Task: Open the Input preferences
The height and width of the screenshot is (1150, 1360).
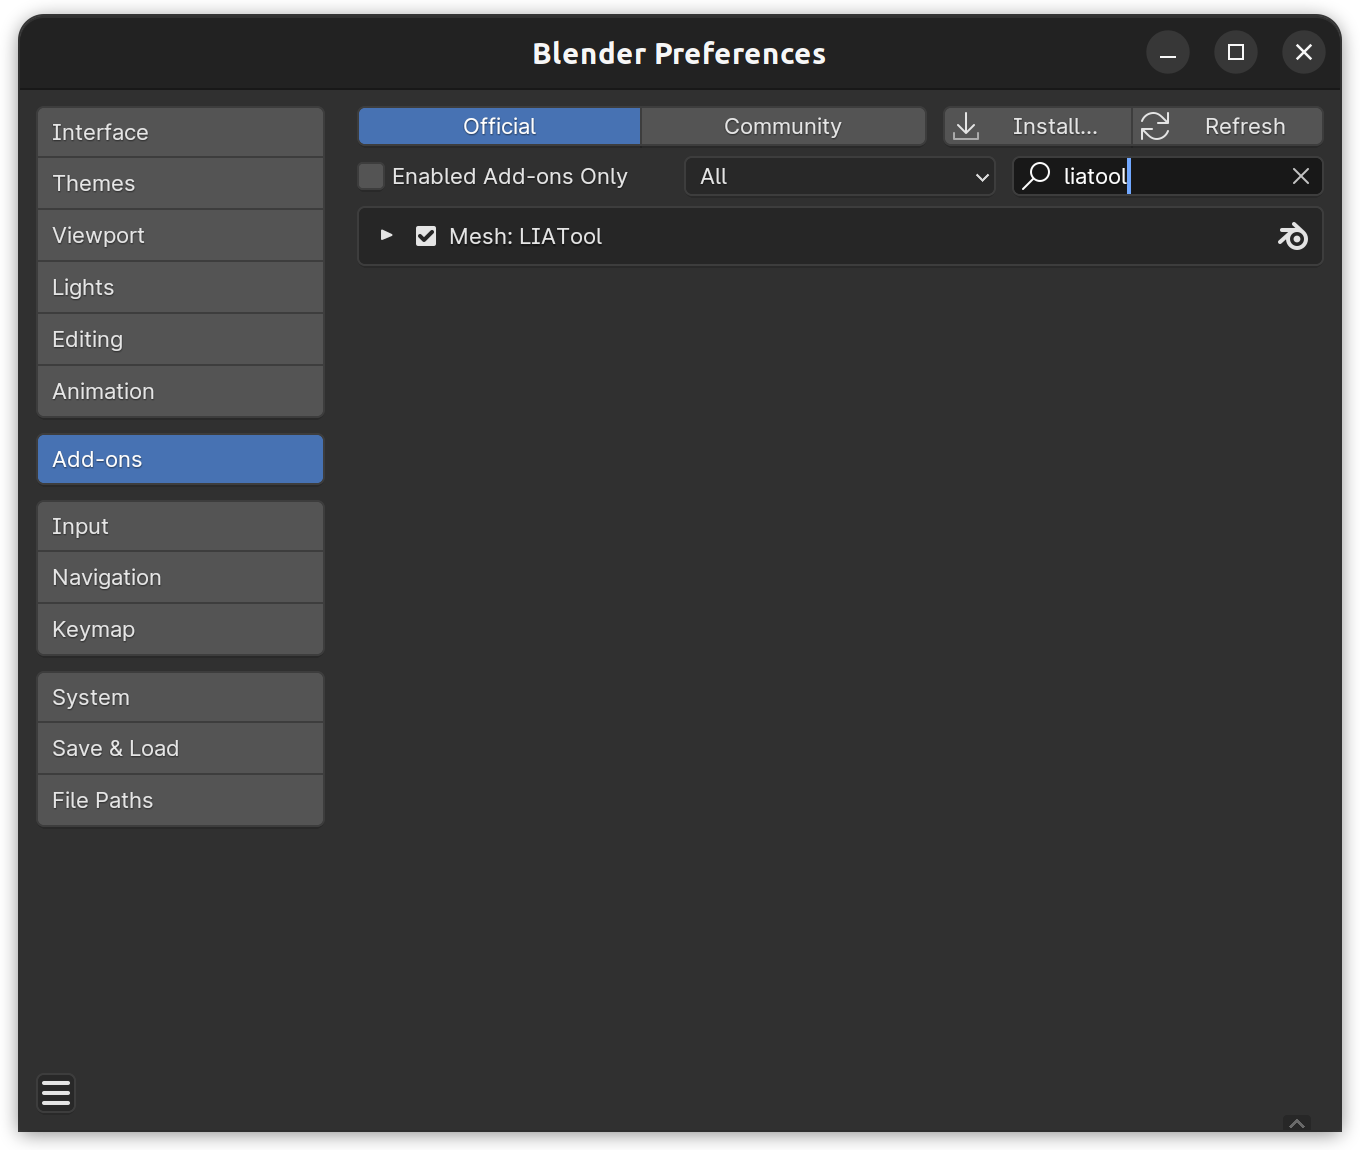Action: (x=180, y=526)
